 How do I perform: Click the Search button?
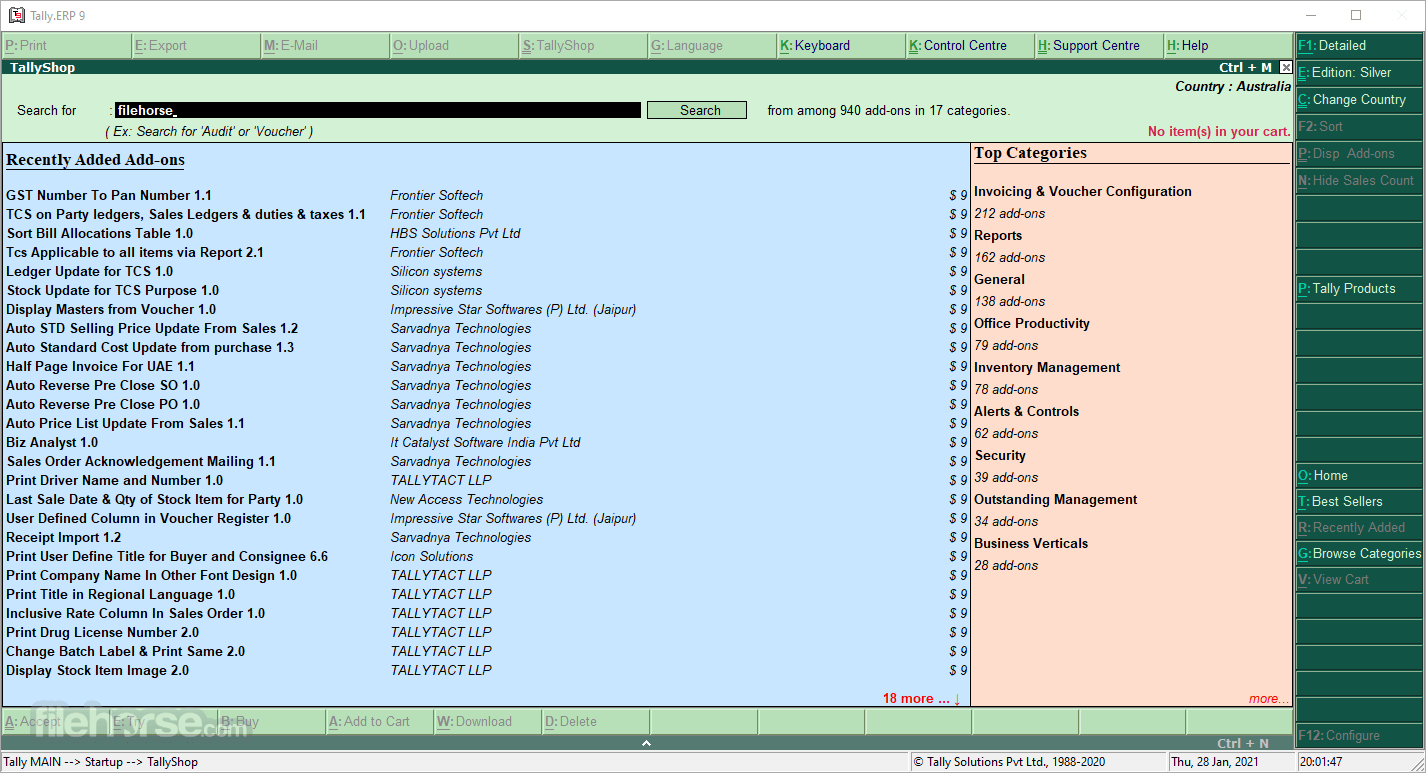point(697,110)
